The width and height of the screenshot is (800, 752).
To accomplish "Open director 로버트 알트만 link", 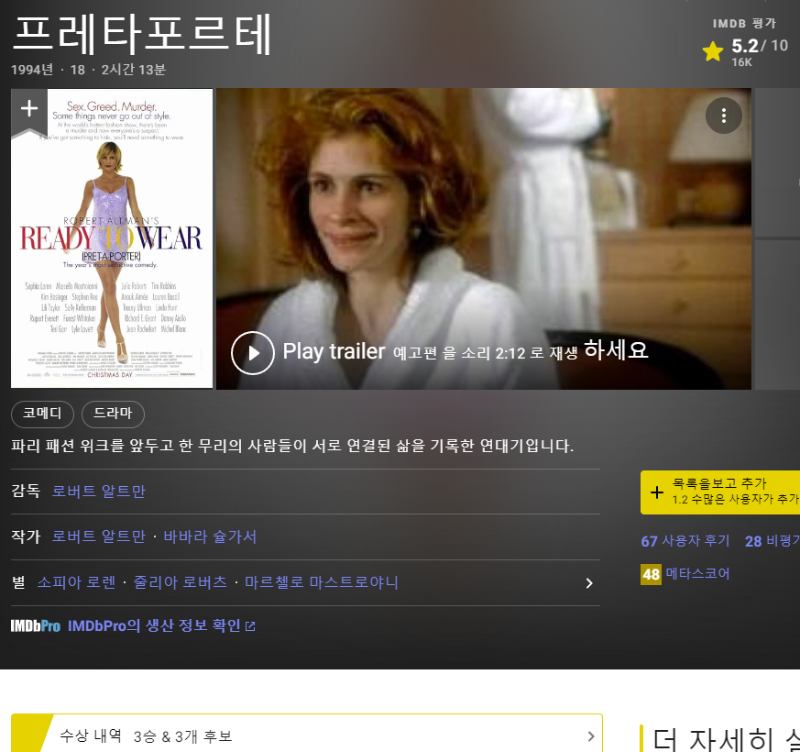I will [x=98, y=491].
